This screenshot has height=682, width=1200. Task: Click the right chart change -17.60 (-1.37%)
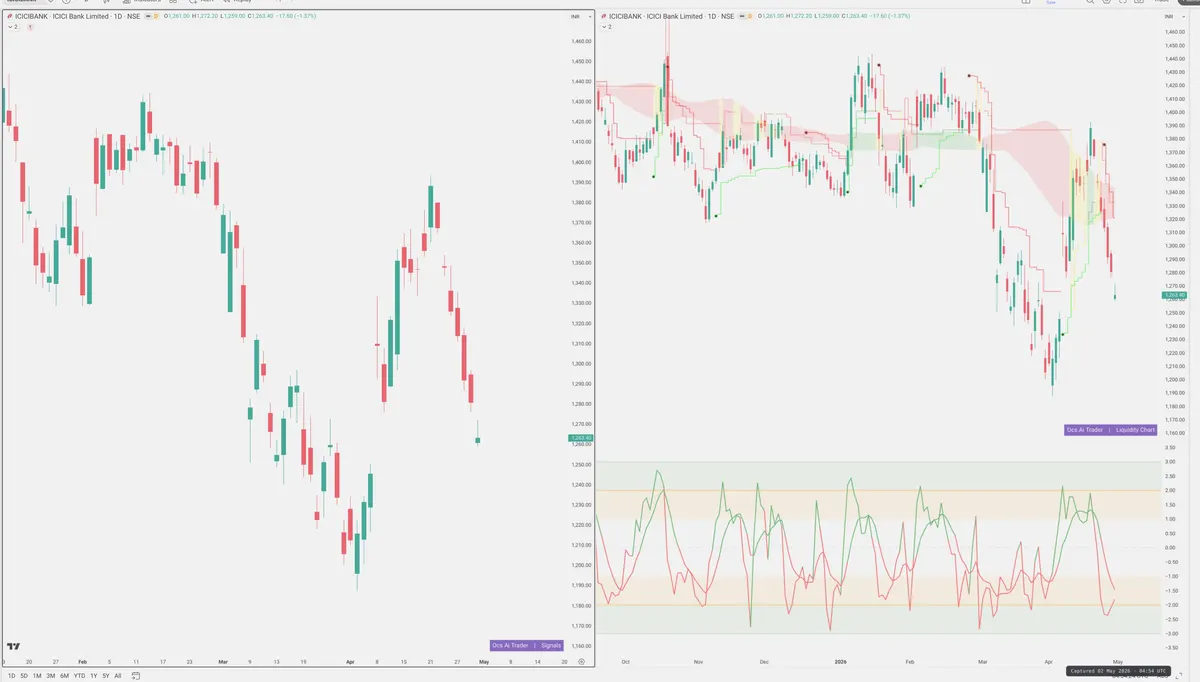(x=892, y=17)
